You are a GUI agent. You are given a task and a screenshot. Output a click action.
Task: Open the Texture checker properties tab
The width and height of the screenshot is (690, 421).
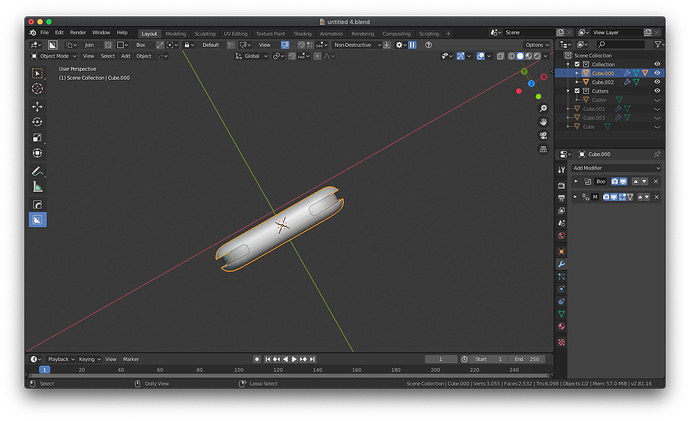[562, 342]
